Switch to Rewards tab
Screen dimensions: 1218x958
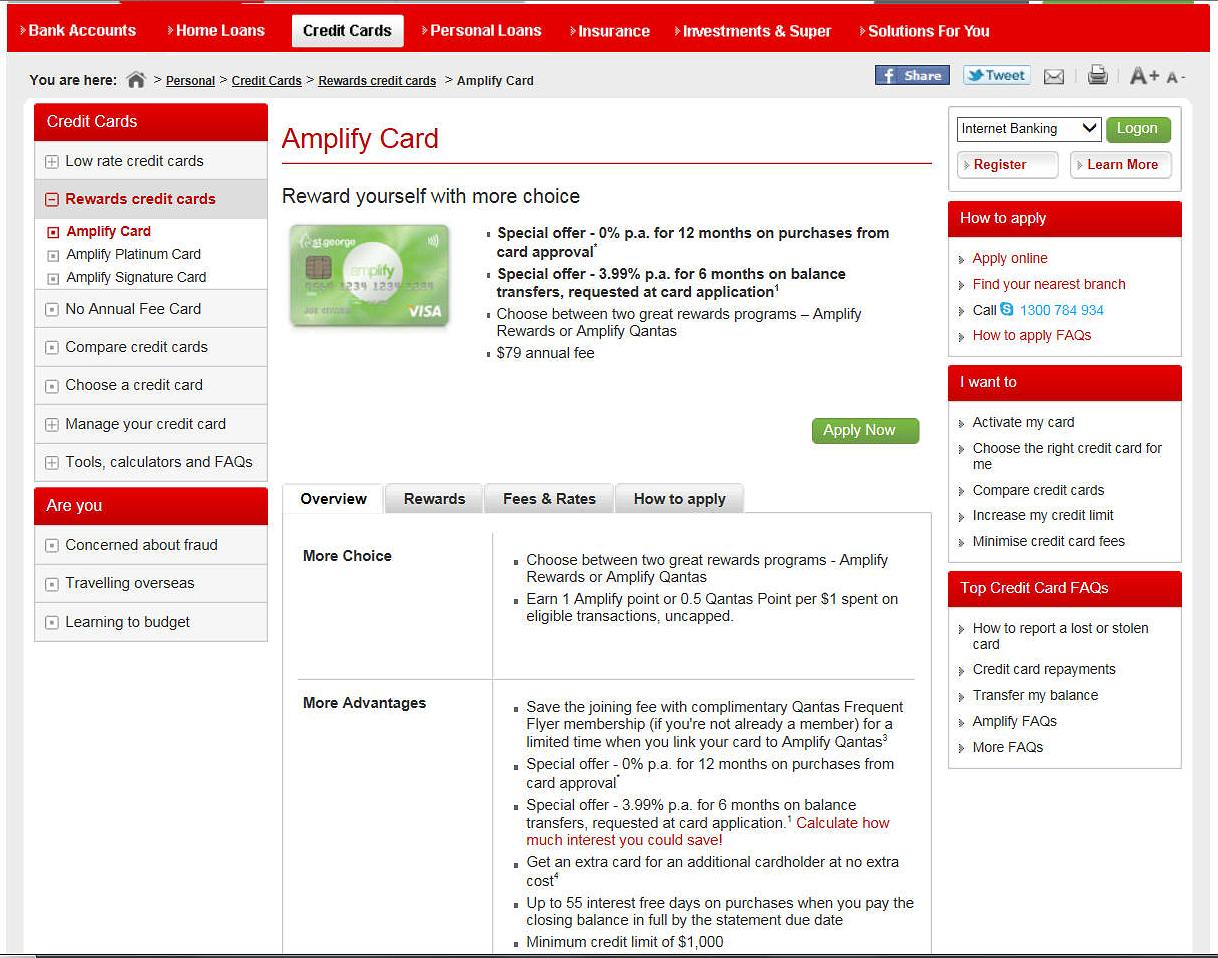[434, 499]
